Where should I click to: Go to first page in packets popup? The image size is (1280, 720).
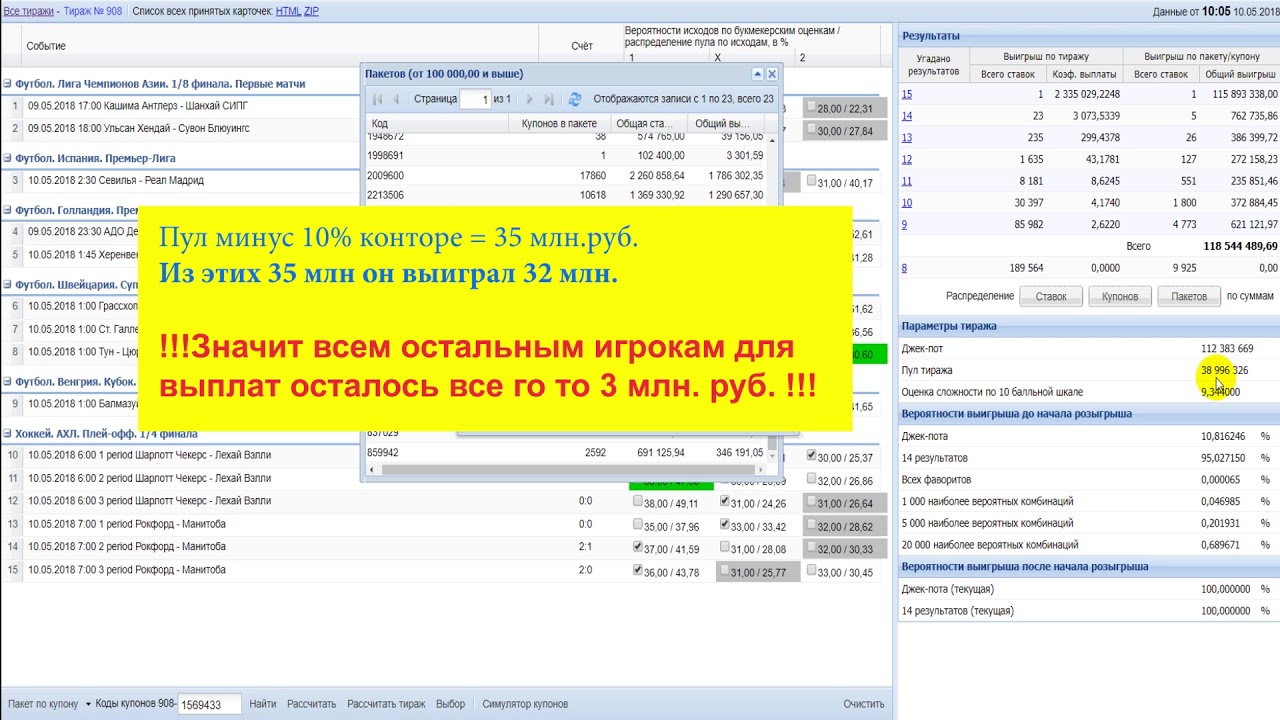click(378, 99)
